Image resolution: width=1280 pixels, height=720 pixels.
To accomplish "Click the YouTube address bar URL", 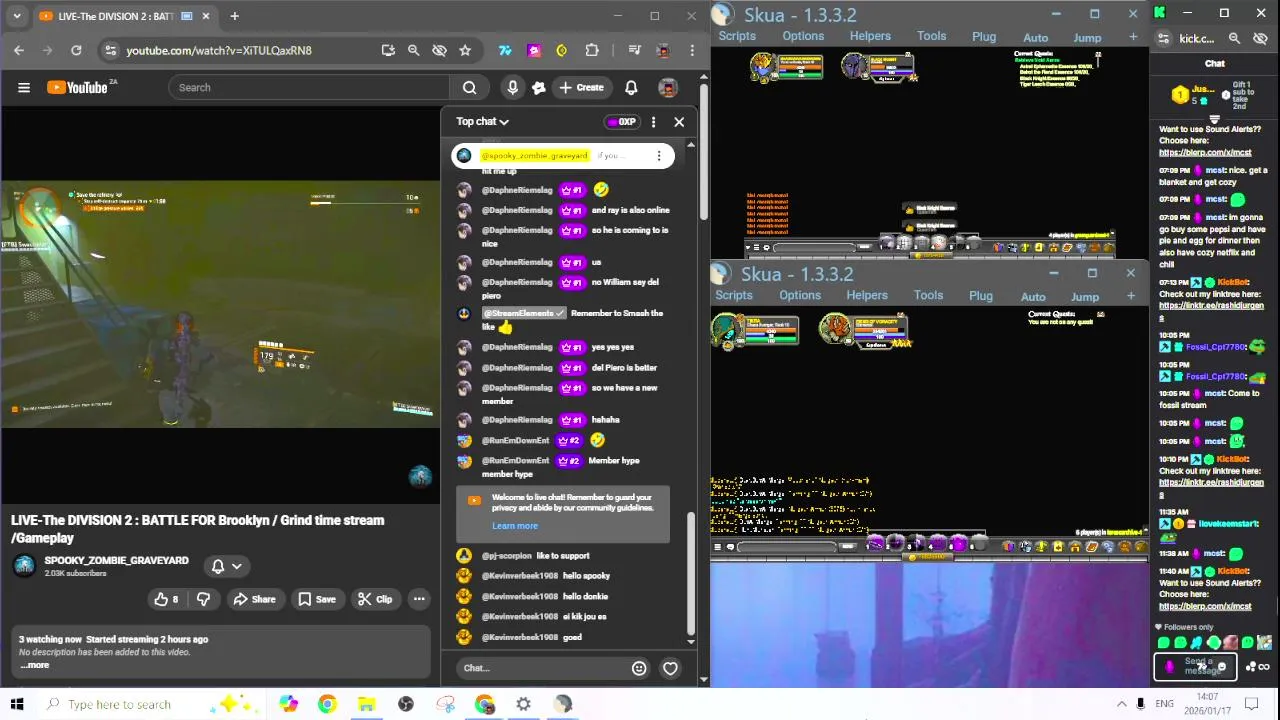I will pos(219,50).
